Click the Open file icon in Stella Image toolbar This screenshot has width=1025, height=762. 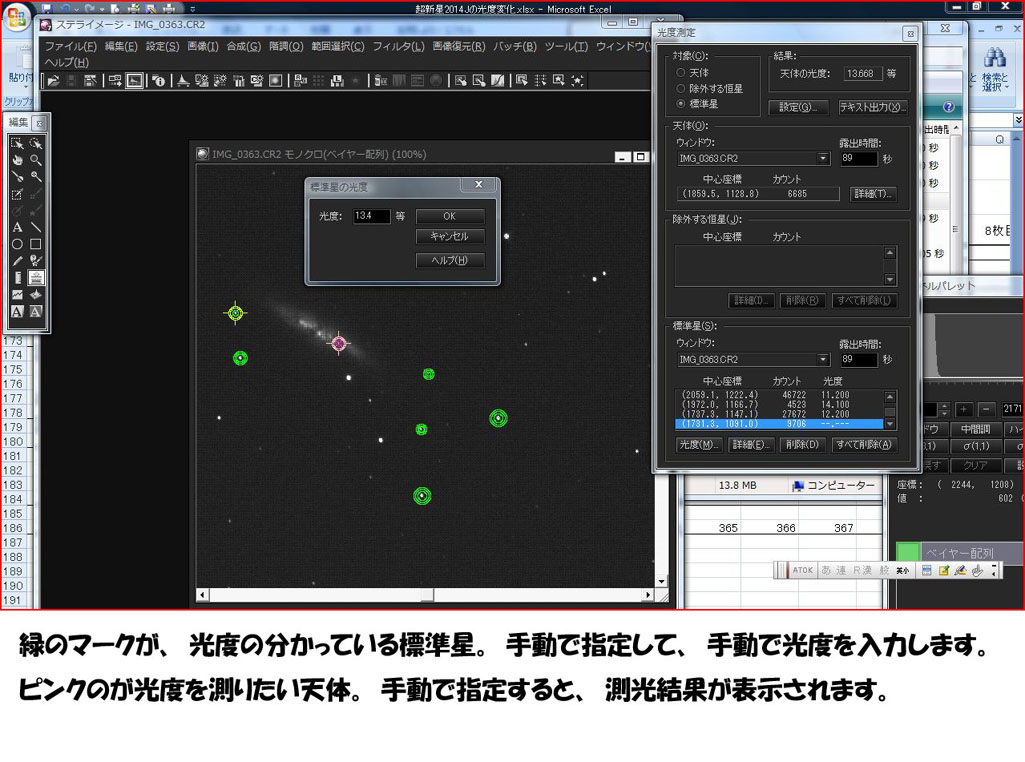(54, 80)
